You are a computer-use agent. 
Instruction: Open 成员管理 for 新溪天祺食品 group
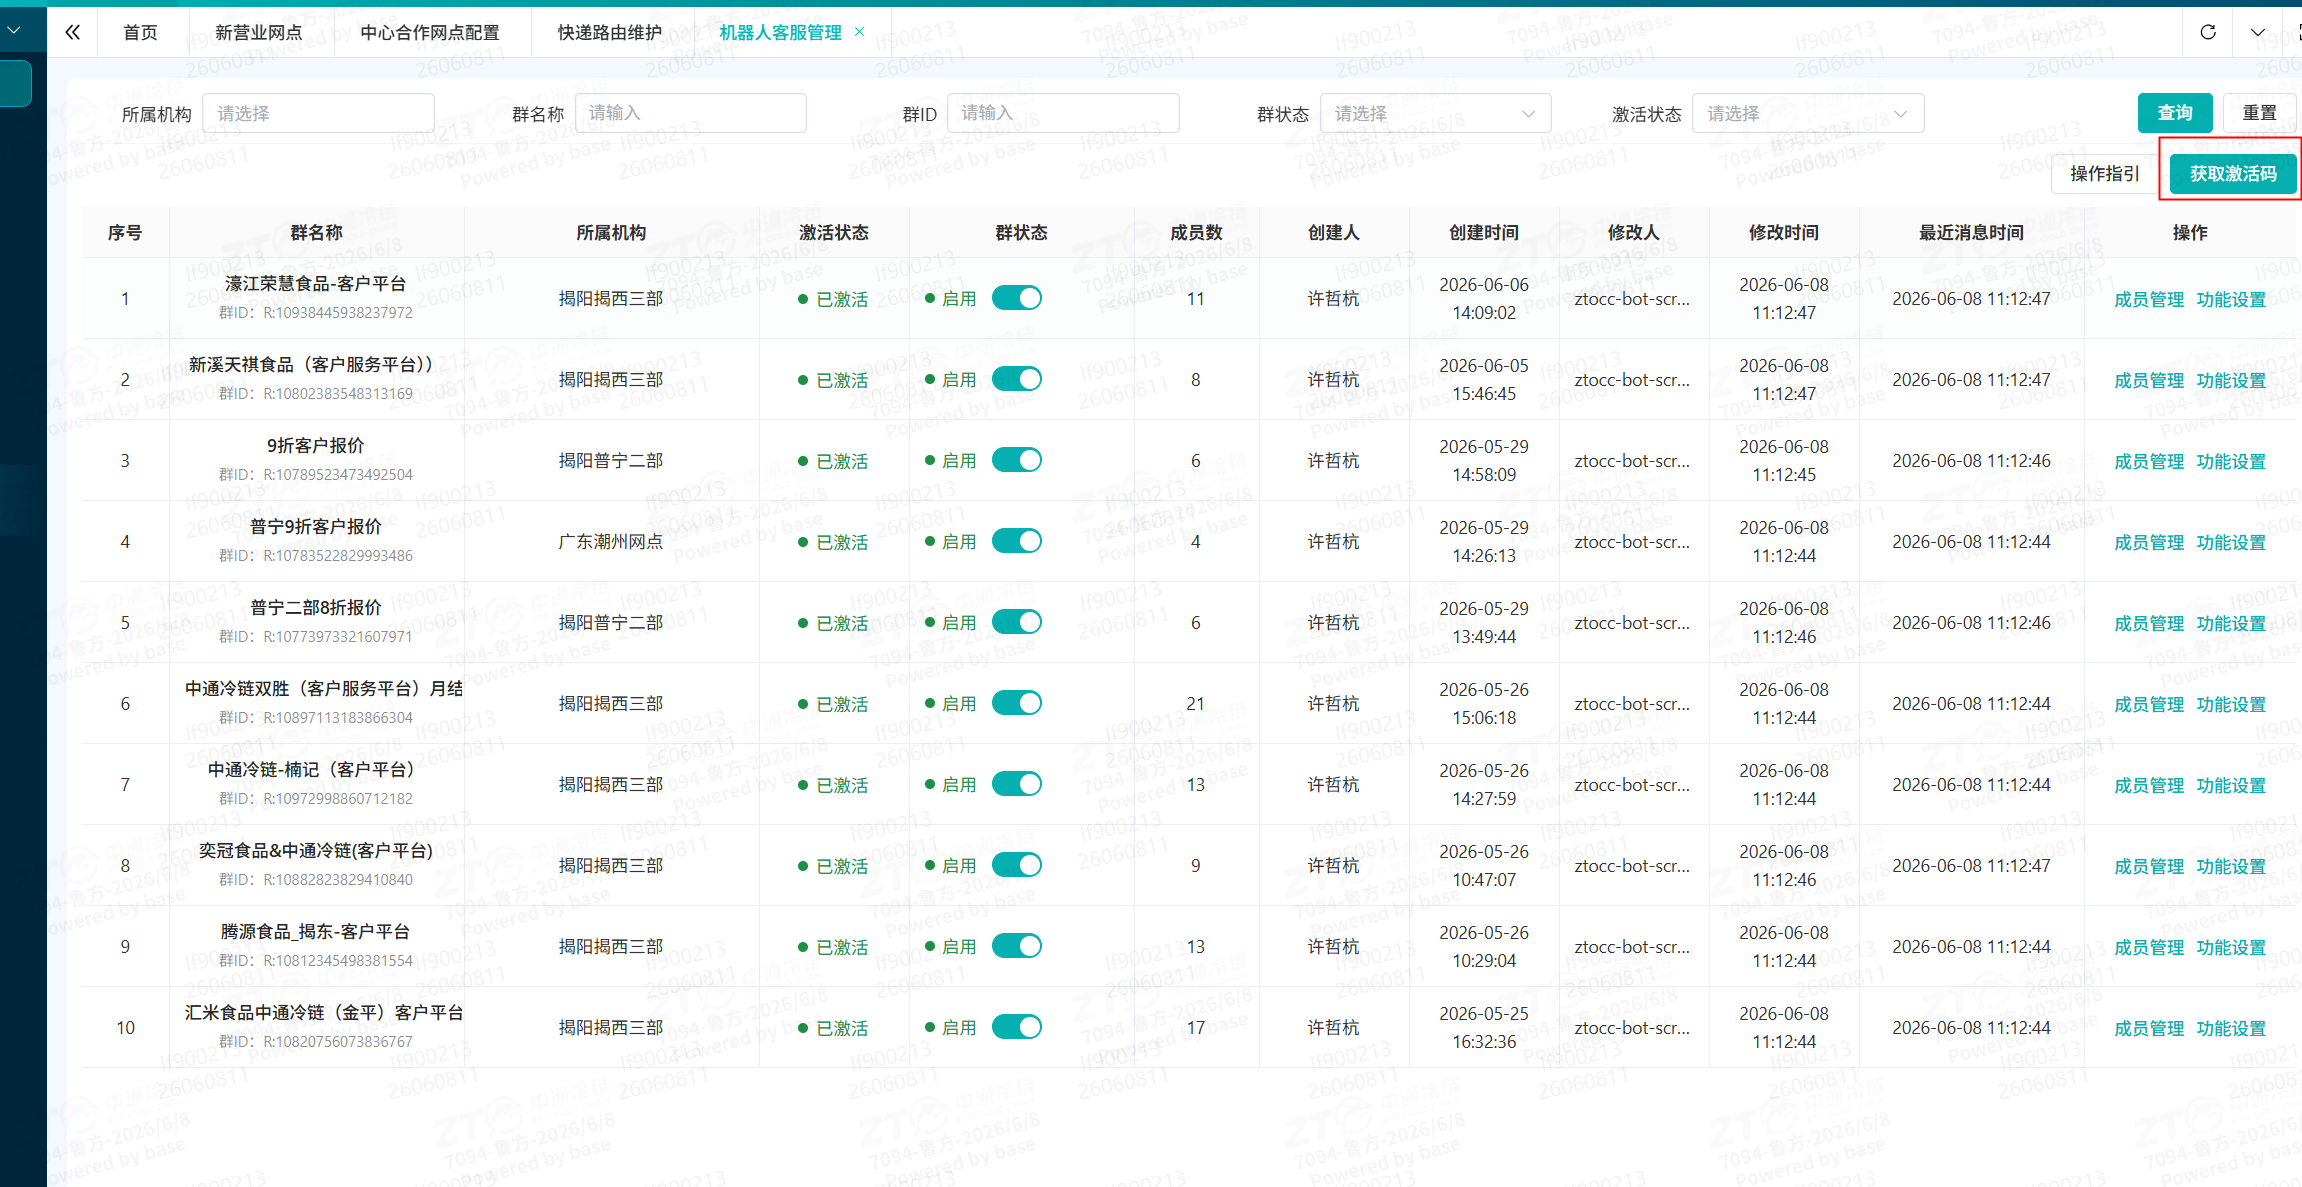(2149, 380)
